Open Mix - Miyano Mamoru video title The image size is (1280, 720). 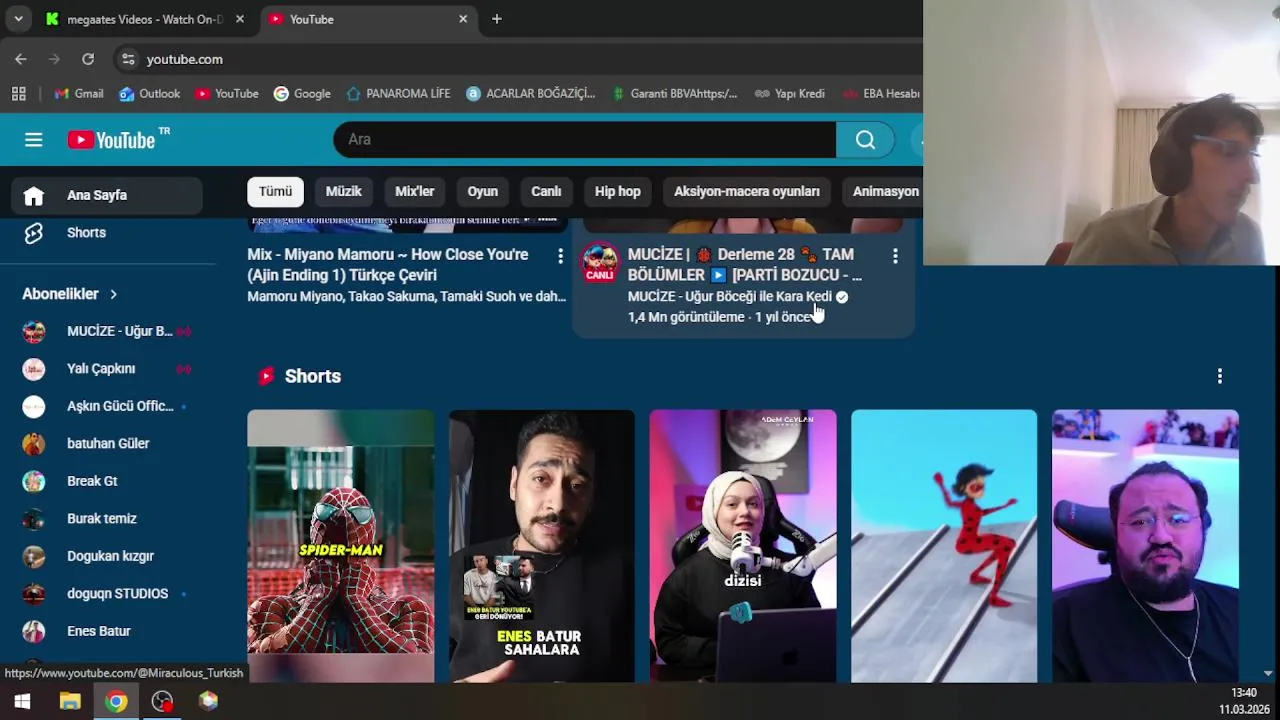pyautogui.click(x=388, y=265)
